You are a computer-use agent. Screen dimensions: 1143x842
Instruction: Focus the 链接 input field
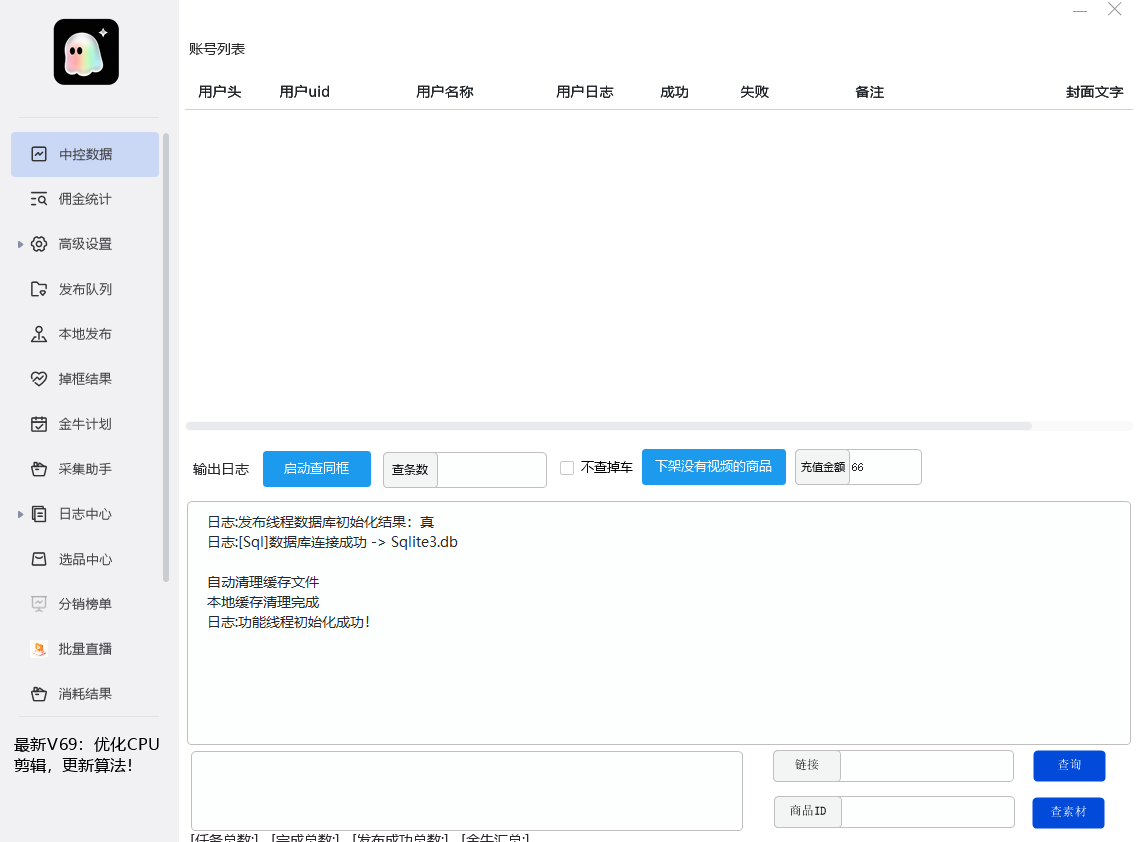tap(927, 765)
